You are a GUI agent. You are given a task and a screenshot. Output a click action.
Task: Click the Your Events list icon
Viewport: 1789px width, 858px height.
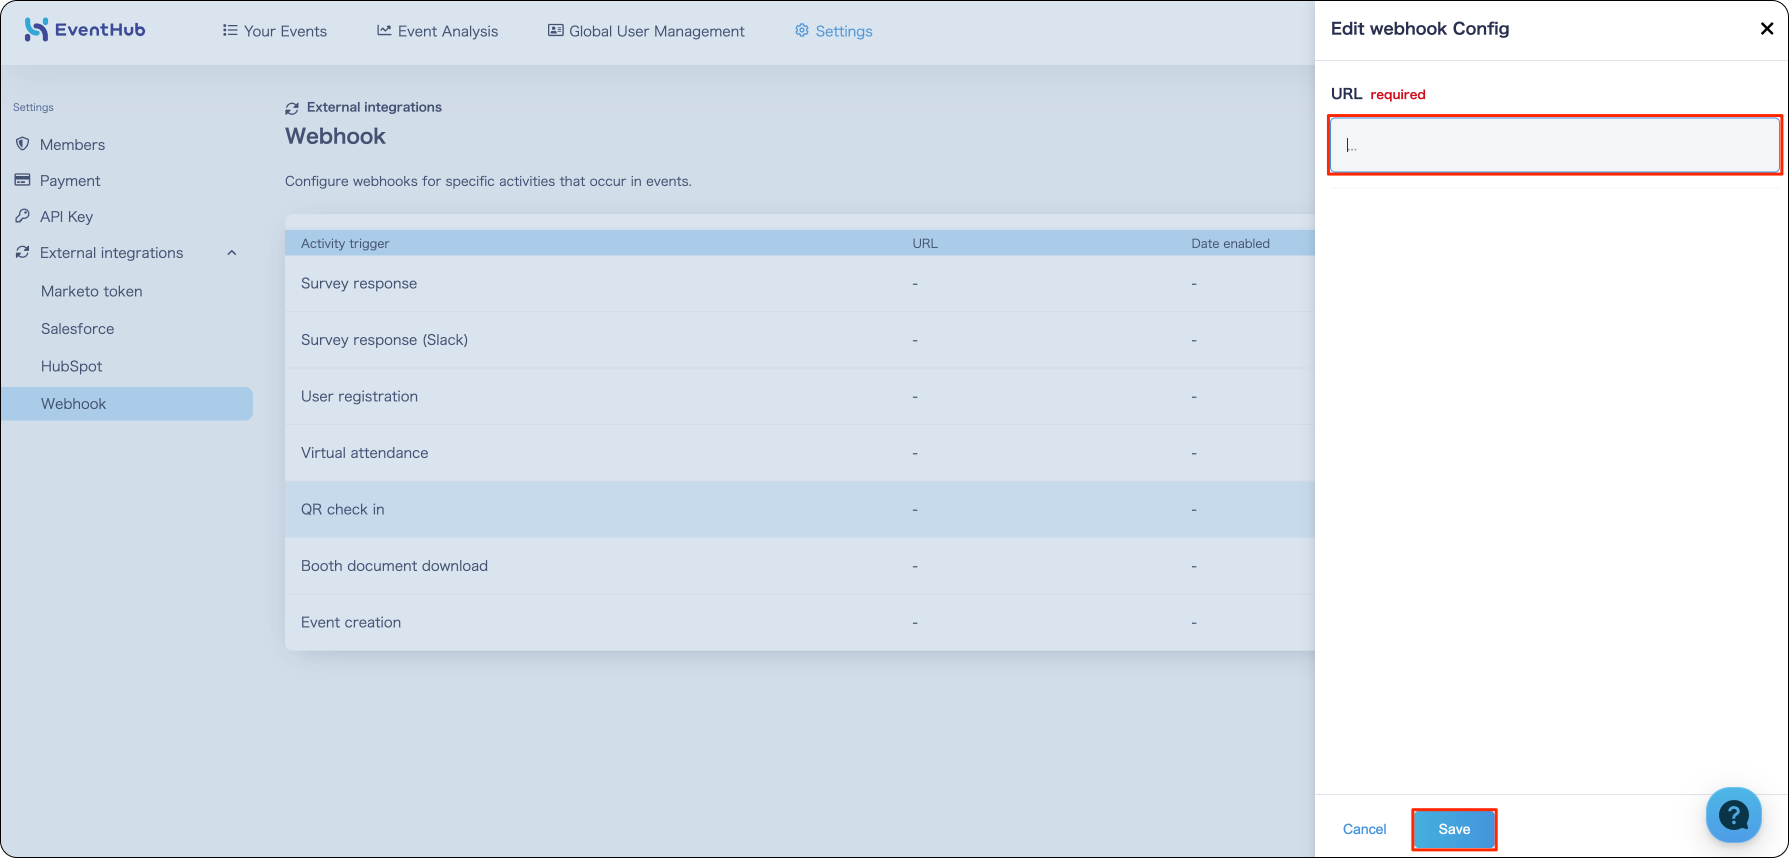coord(230,30)
